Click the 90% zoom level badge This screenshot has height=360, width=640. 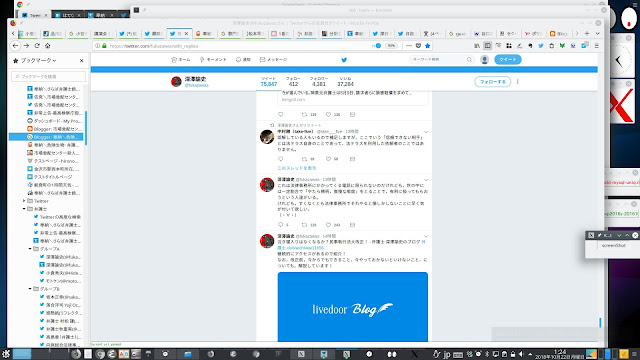point(391,46)
